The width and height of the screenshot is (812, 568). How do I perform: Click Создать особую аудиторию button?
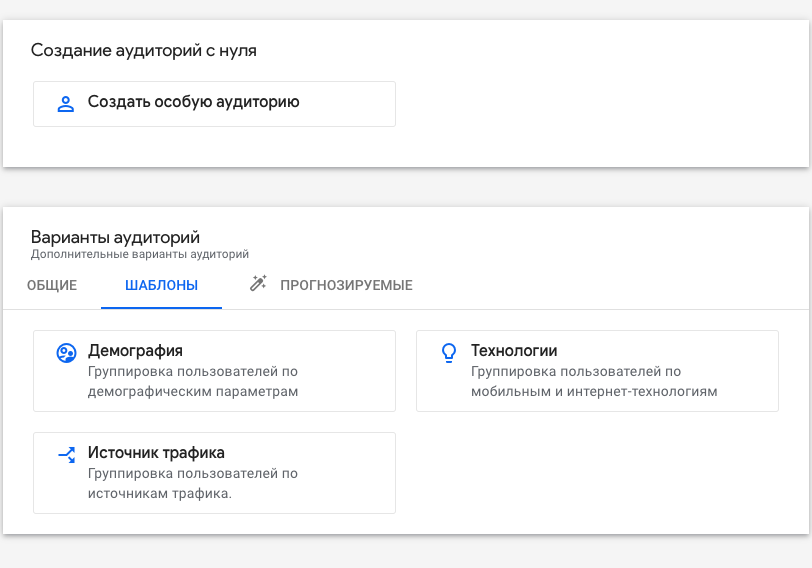(214, 104)
